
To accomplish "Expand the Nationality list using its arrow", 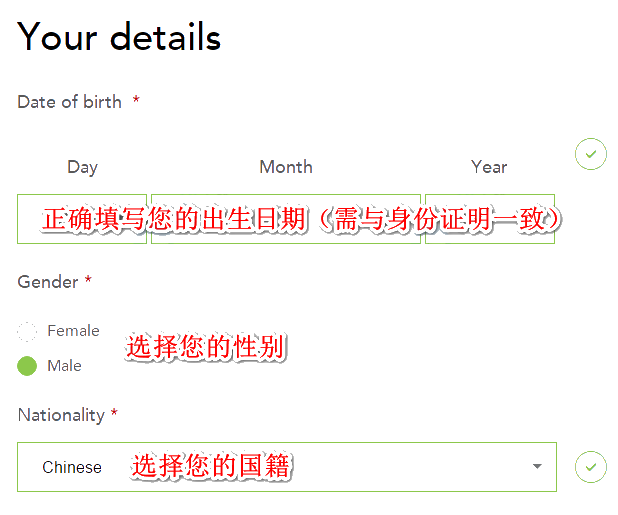I will click(537, 467).
